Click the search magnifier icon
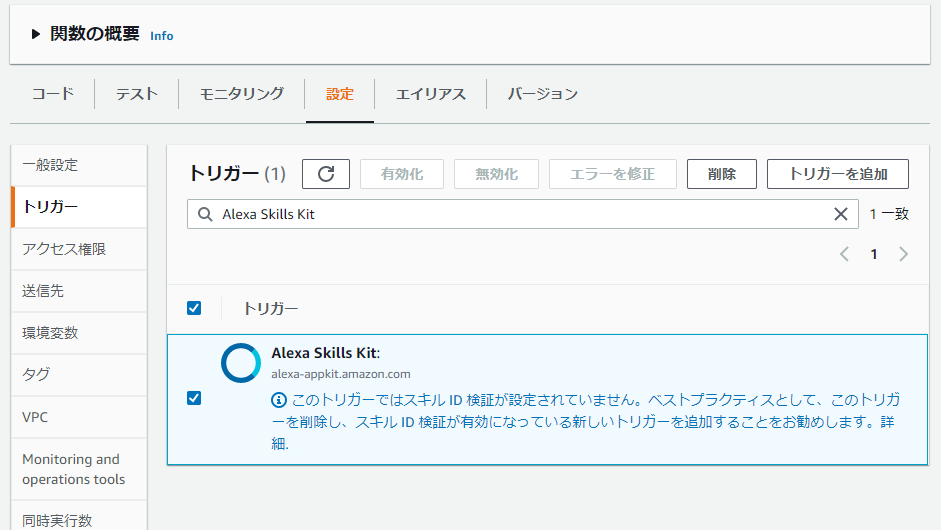 pos(205,214)
